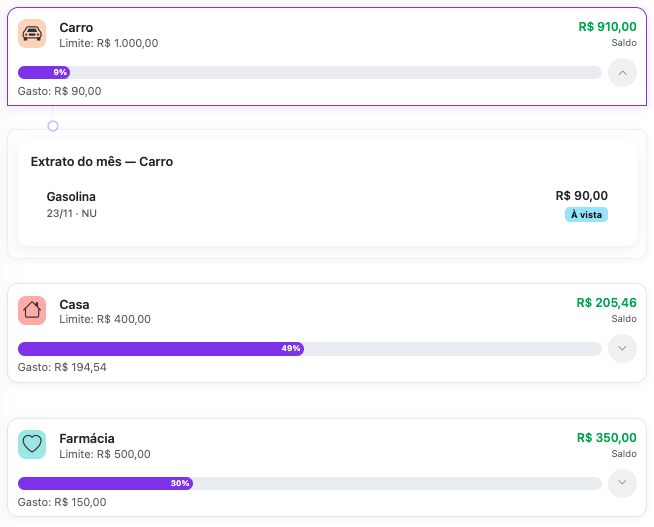
Task: Click the timeline connector circle below Carro
Action: (x=53, y=126)
